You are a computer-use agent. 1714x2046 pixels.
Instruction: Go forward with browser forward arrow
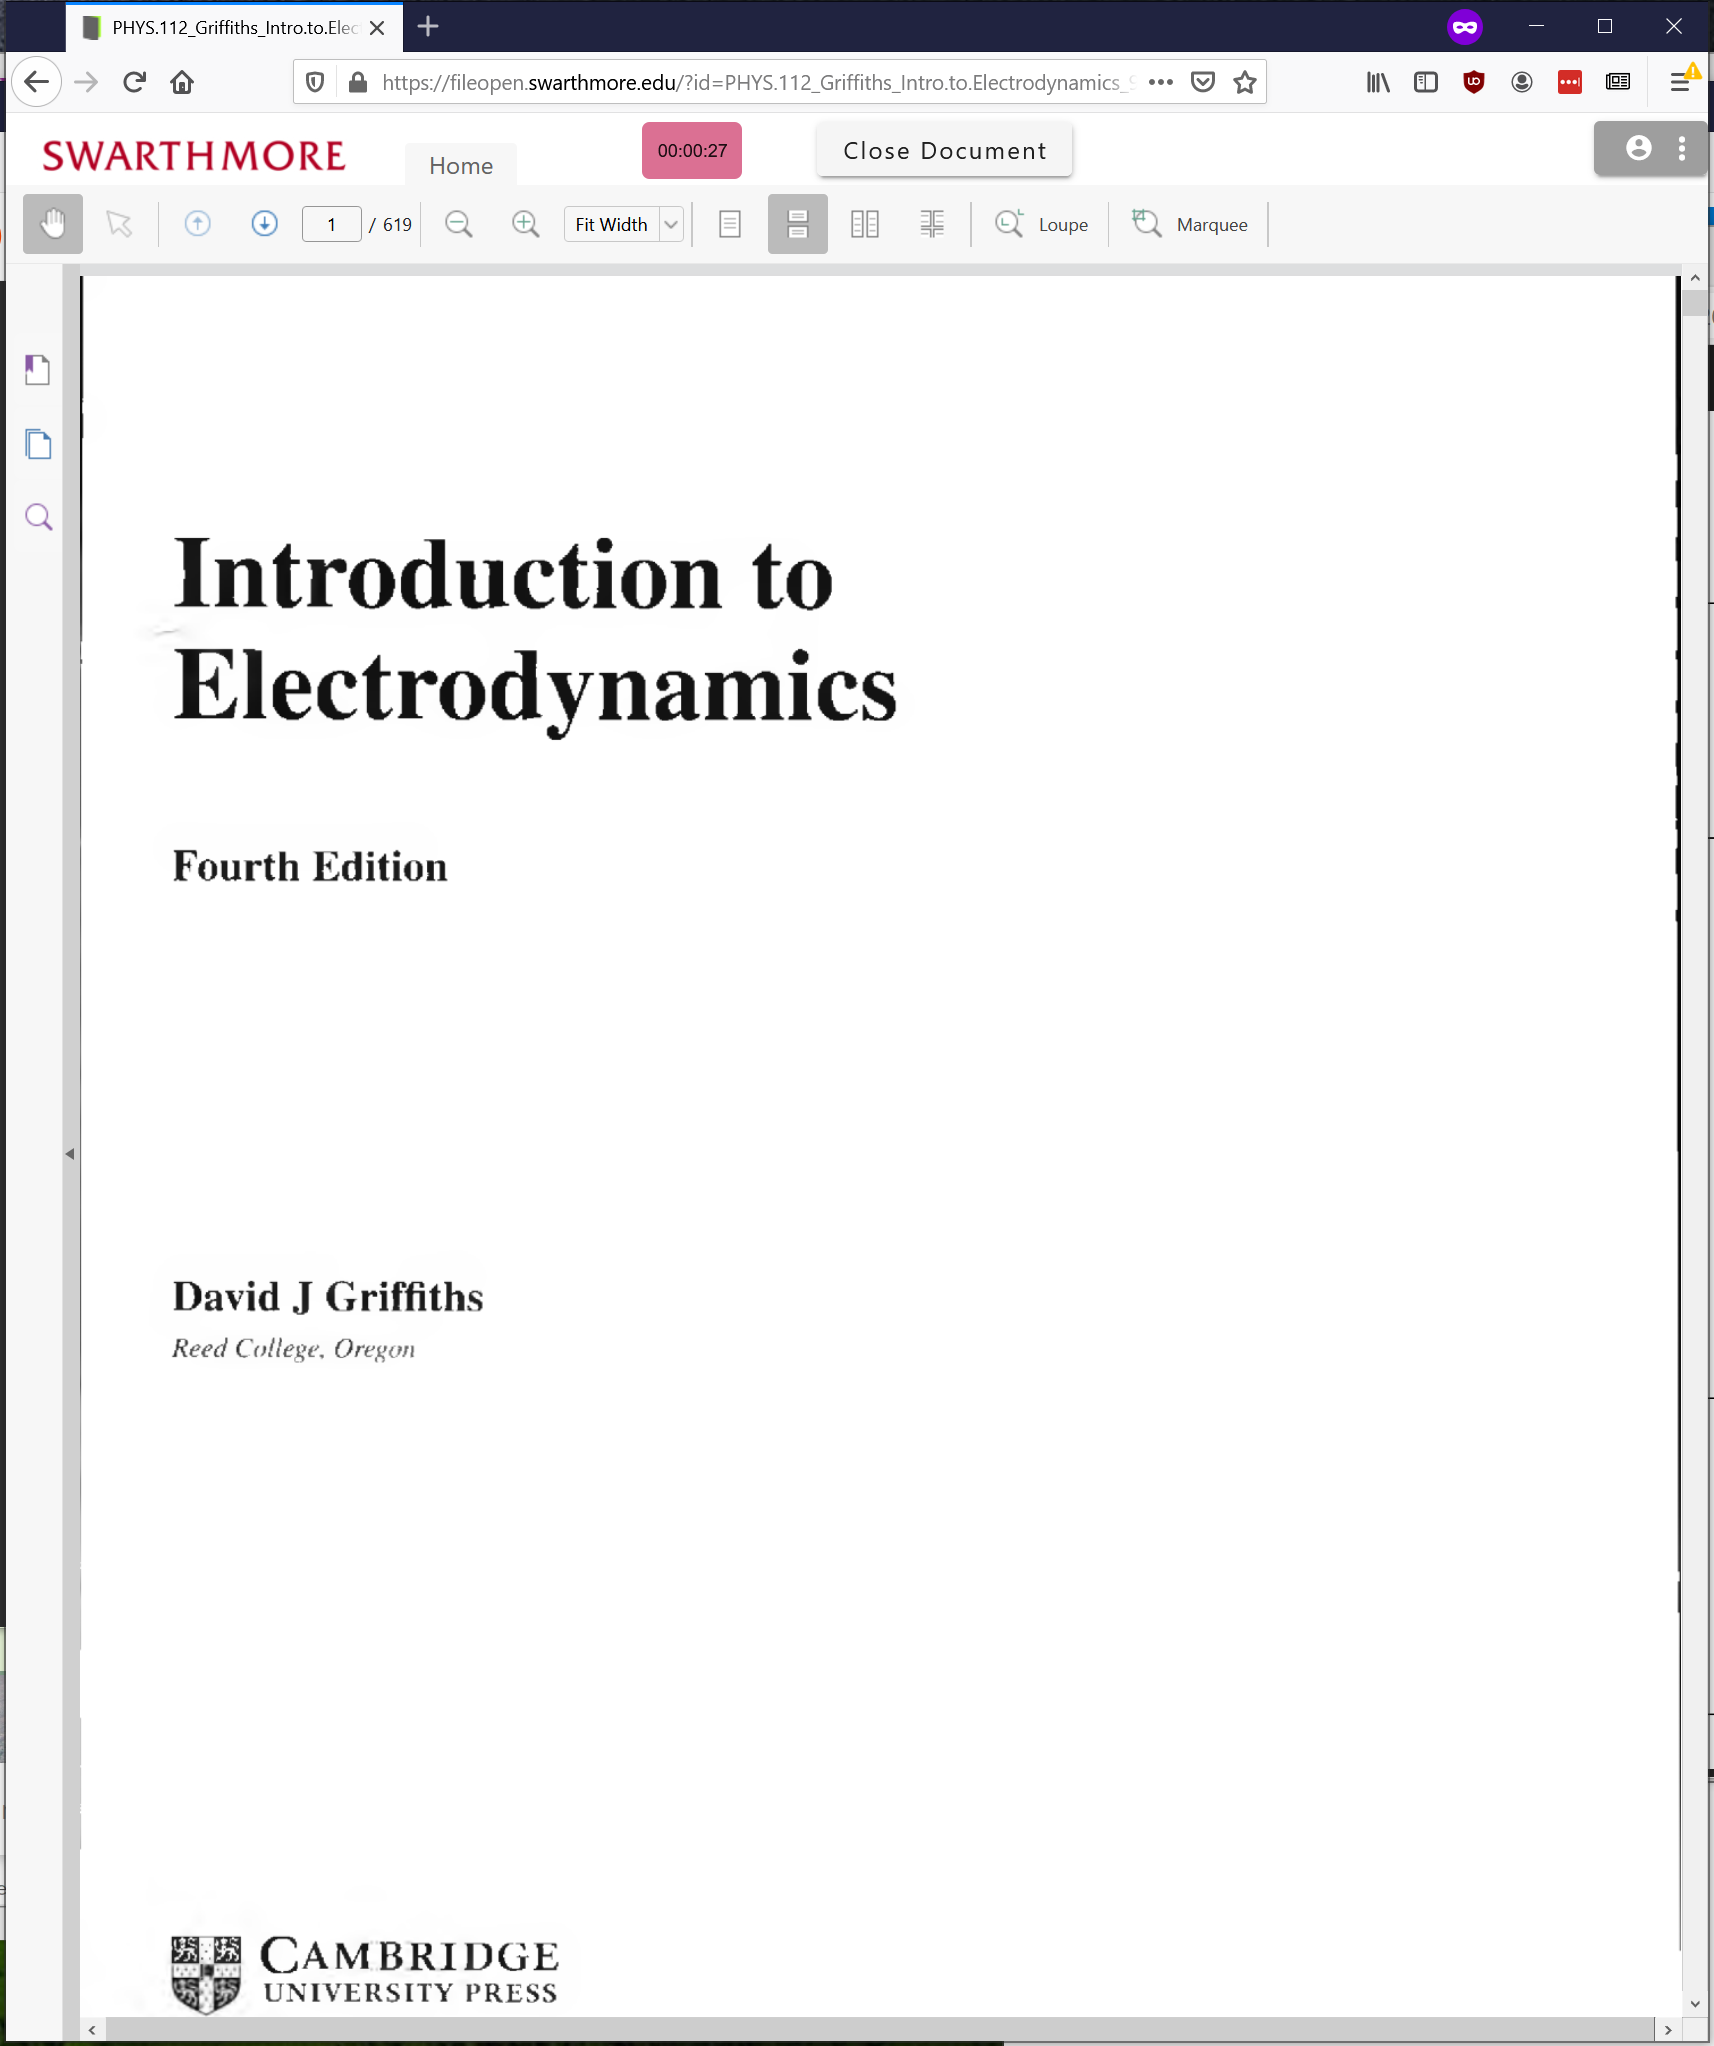click(86, 82)
